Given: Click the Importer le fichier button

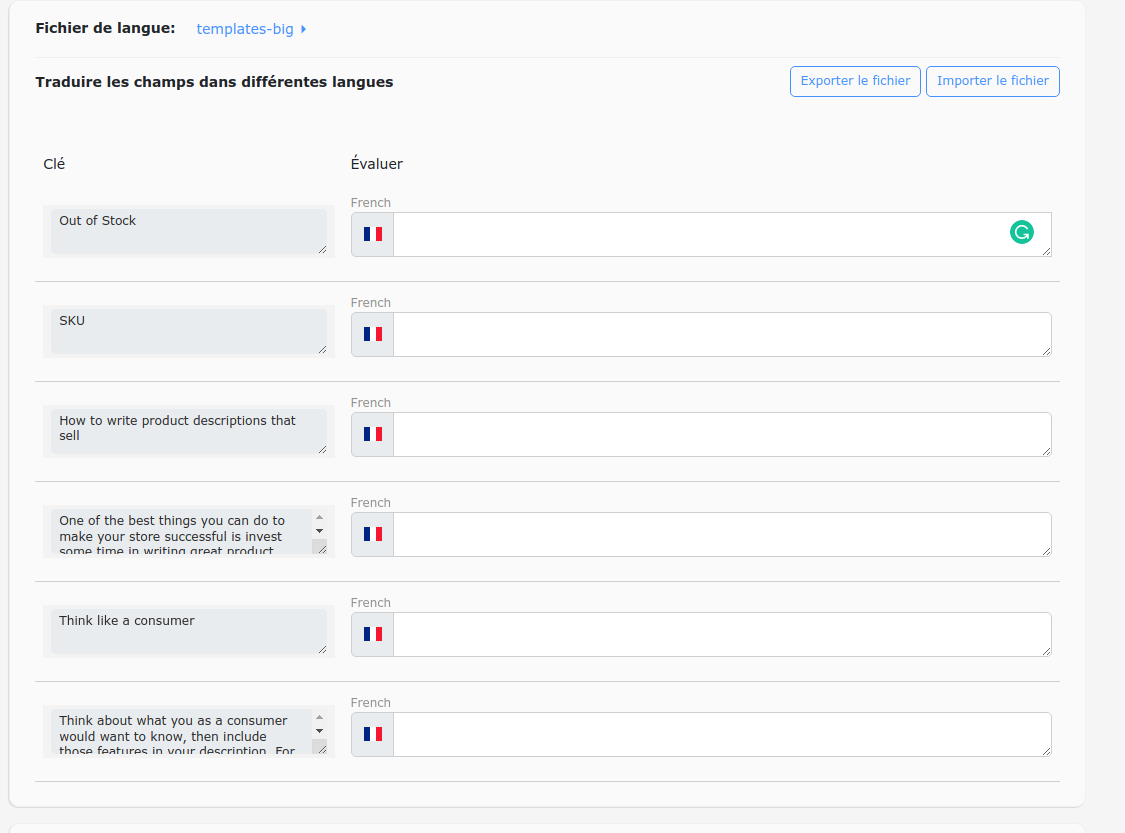Looking at the screenshot, I should tap(992, 81).
